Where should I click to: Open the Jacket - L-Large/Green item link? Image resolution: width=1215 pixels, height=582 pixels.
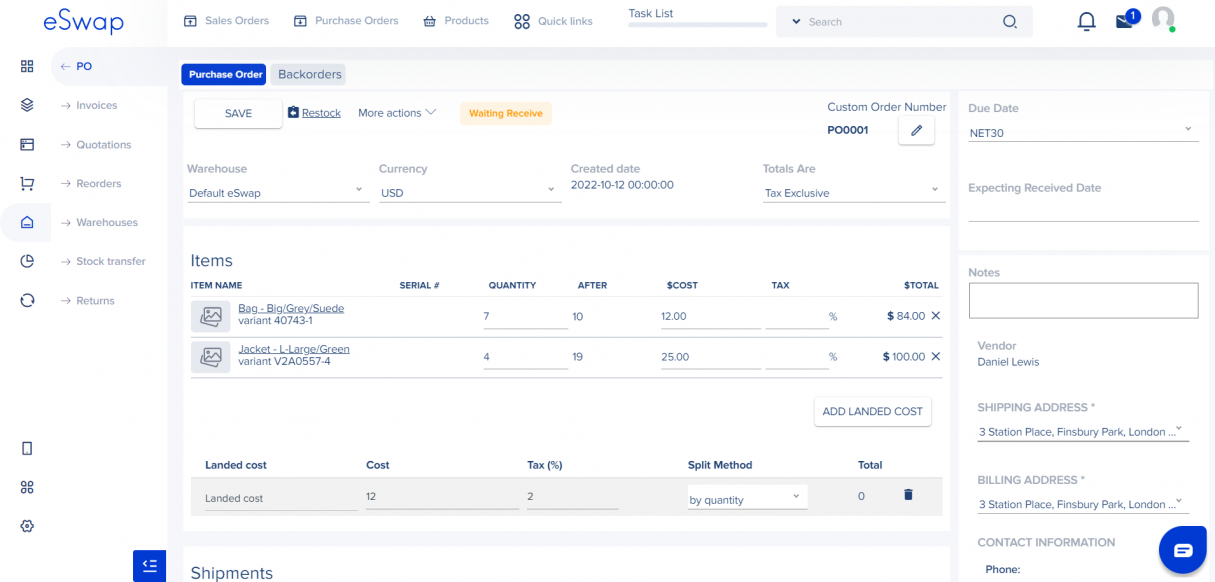pos(294,349)
